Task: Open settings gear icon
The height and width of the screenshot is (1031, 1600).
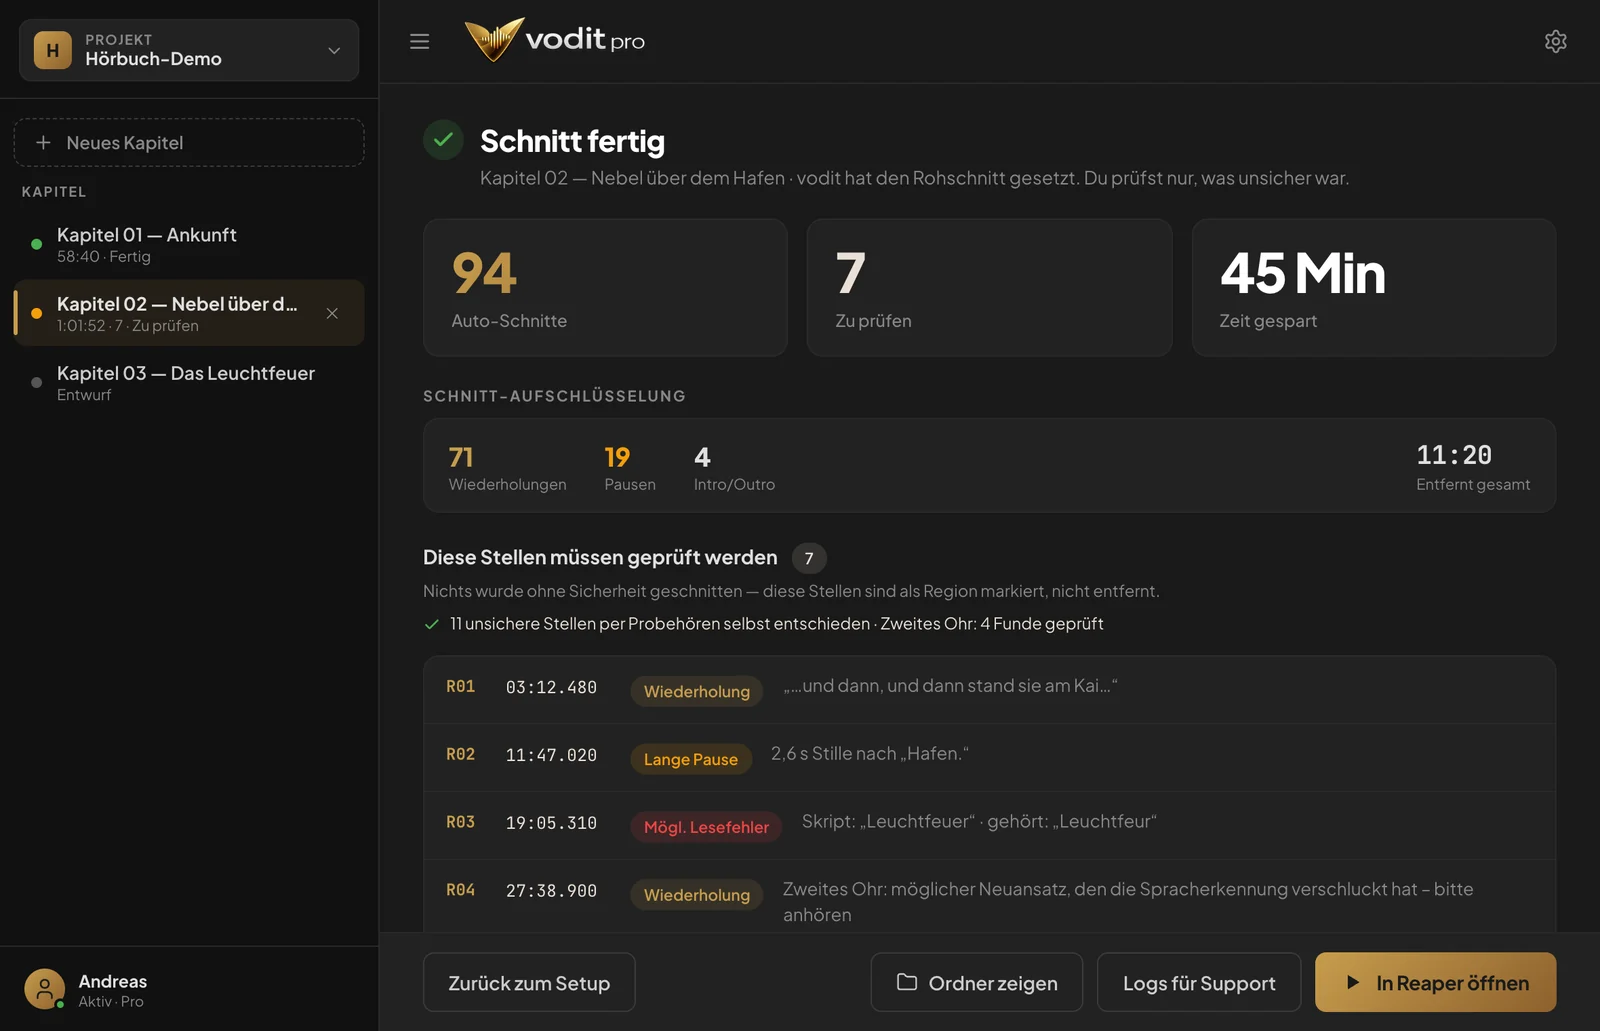Action: tap(1555, 41)
